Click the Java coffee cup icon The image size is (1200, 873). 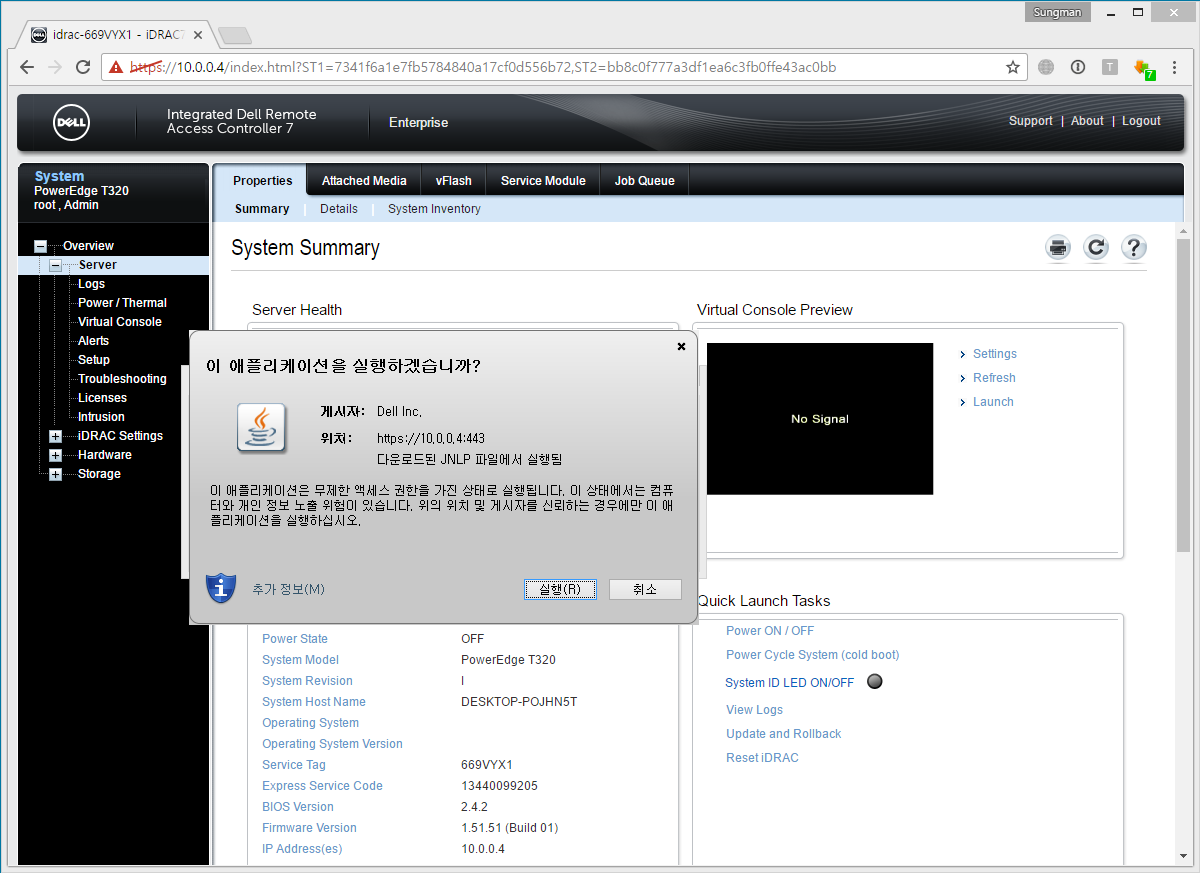click(x=262, y=428)
